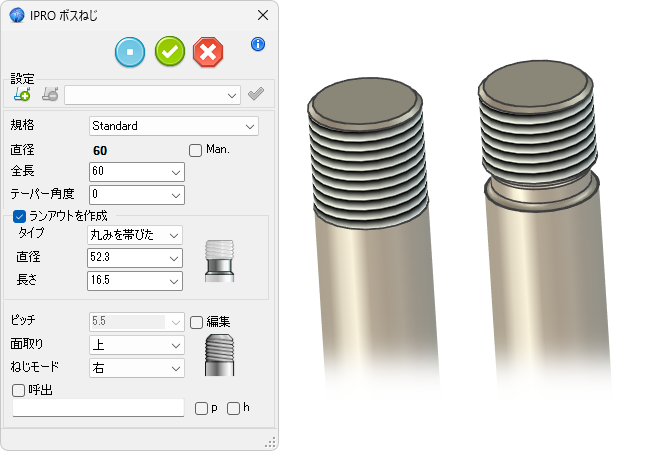This screenshot has width=652, height=451.
Task: Open the 規格 Standard dropdown
Action: coord(173,126)
